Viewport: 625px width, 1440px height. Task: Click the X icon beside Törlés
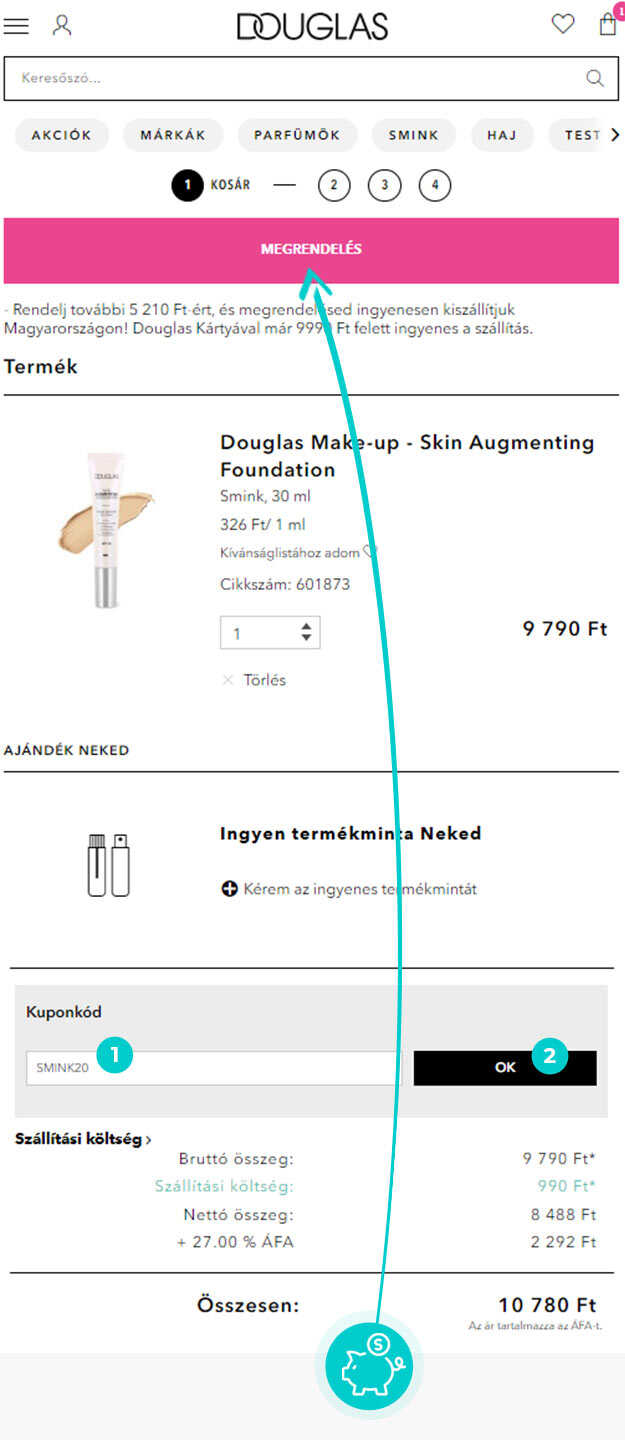click(x=228, y=680)
